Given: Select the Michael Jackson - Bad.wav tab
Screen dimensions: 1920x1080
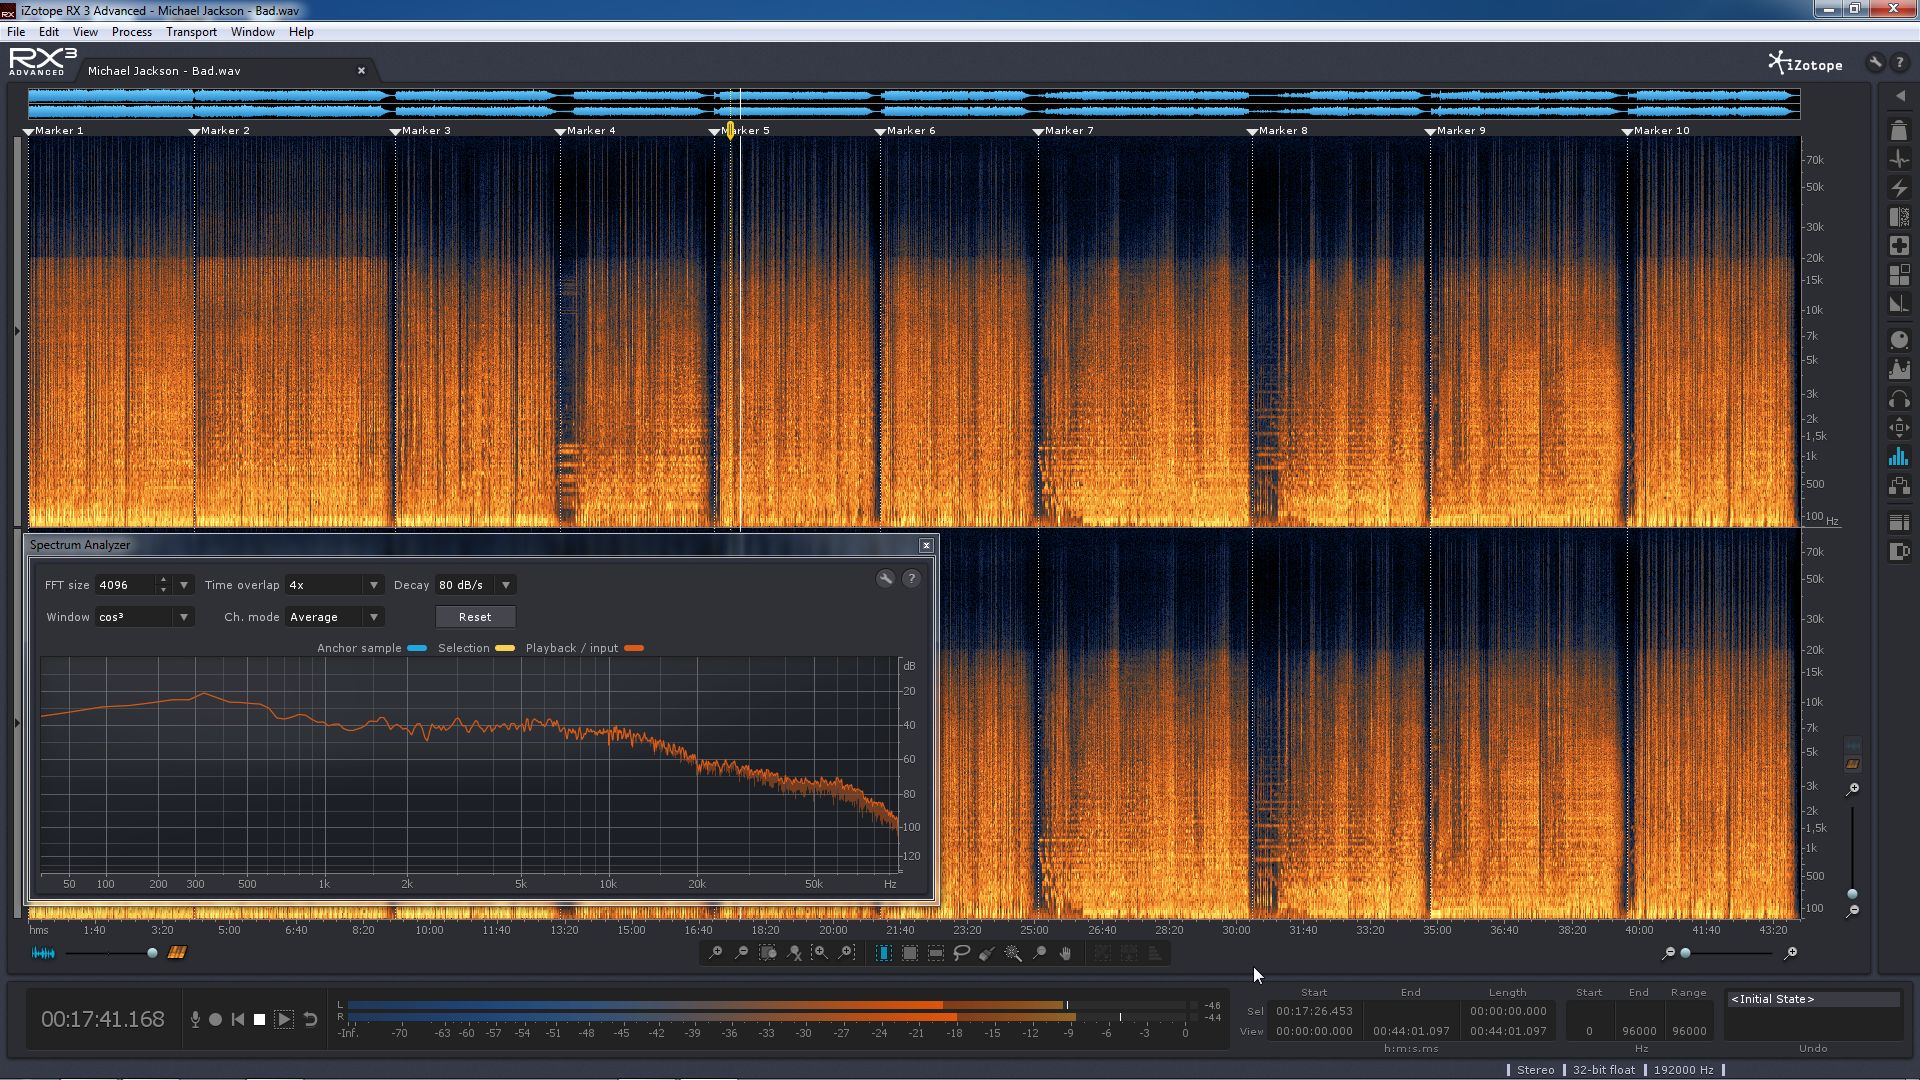Looking at the screenshot, I should pyautogui.click(x=164, y=71).
